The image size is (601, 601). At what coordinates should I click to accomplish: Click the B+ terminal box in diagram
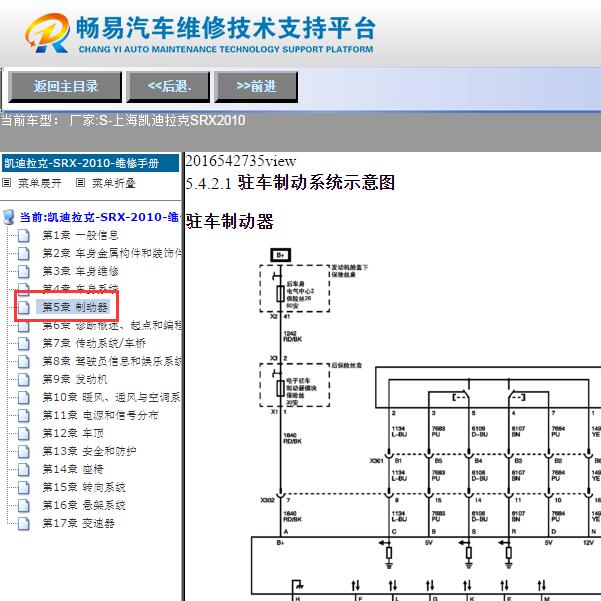[x=281, y=255]
